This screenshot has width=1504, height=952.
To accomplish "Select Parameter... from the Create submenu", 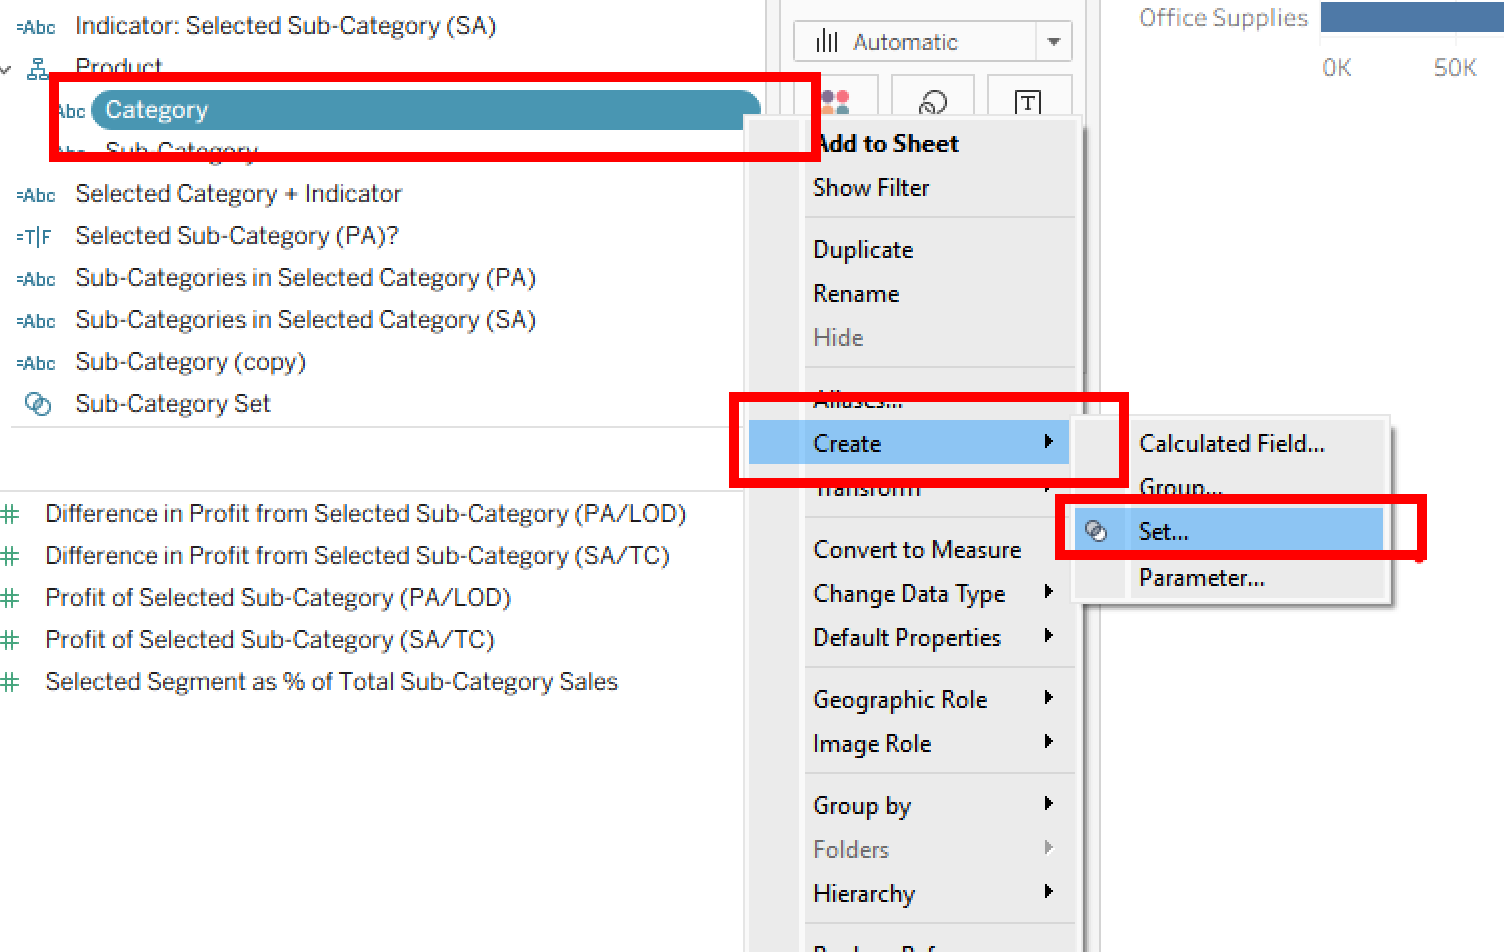I will (1201, 578).
